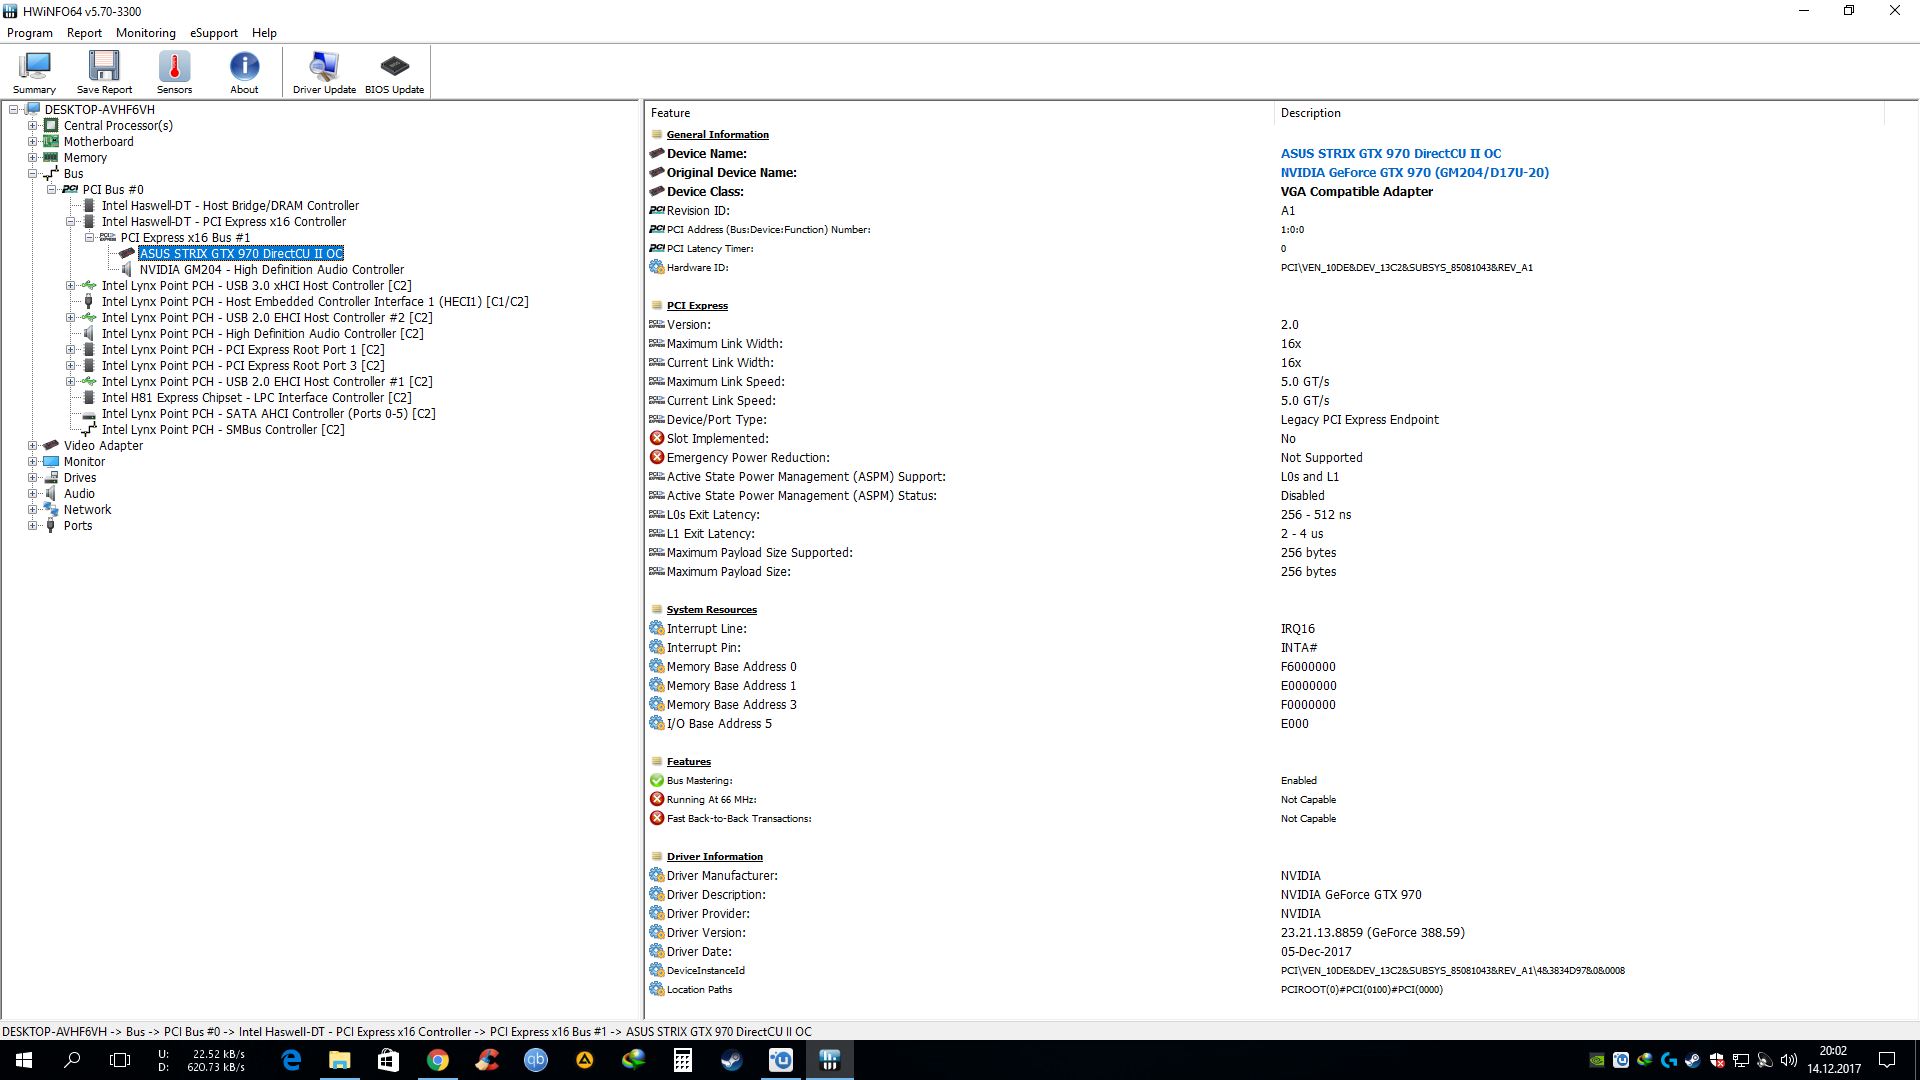Click the Logitech Gaming tray icon
Viewport: 1920px width, 1080px height.
[1669, 1060]
